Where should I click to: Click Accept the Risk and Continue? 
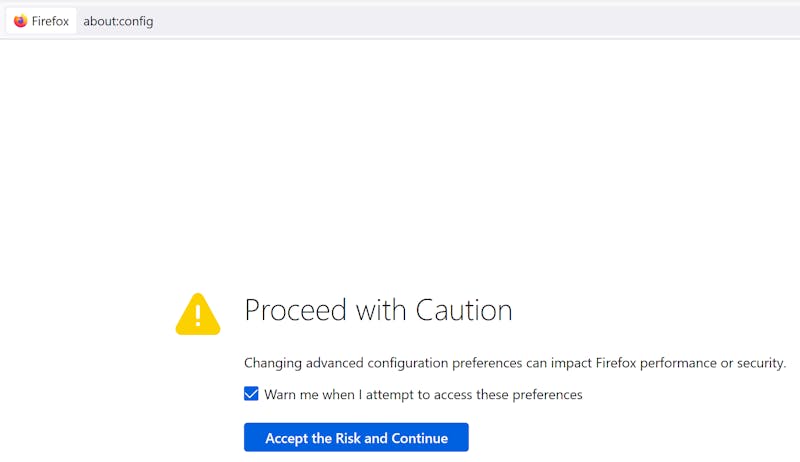[356, 437]
